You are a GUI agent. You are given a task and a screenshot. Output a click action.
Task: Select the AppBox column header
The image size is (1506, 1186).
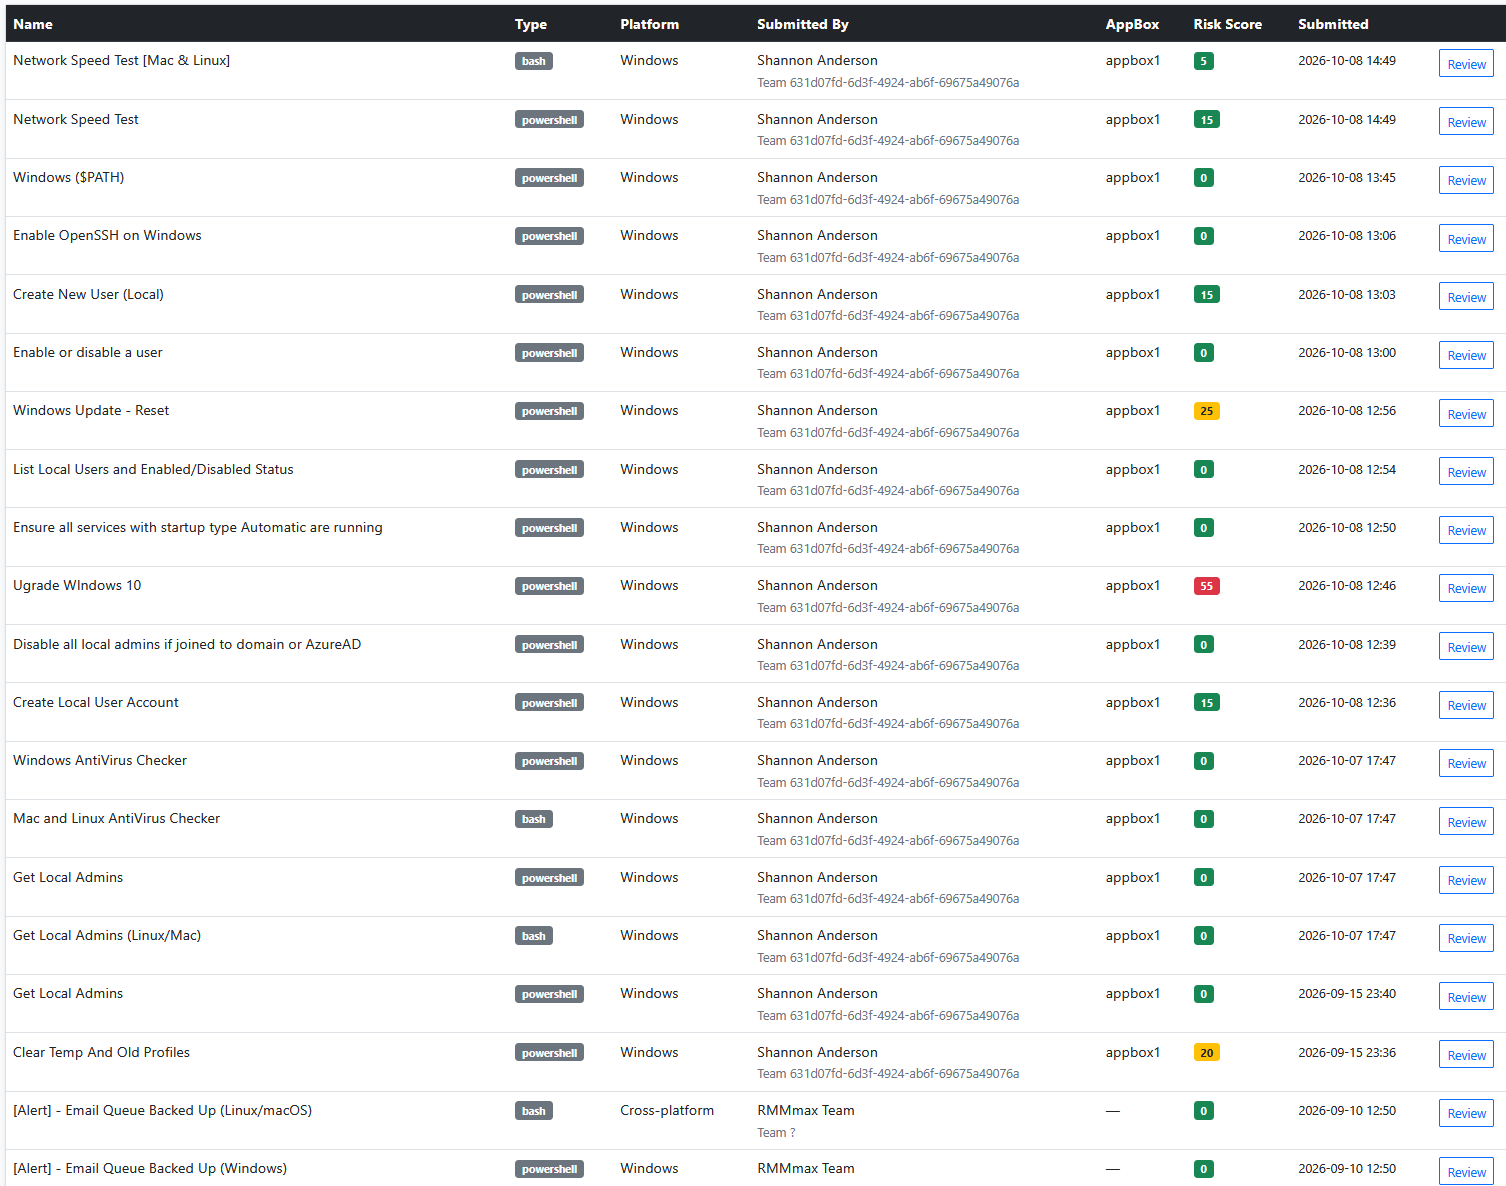click(1132, 24)
